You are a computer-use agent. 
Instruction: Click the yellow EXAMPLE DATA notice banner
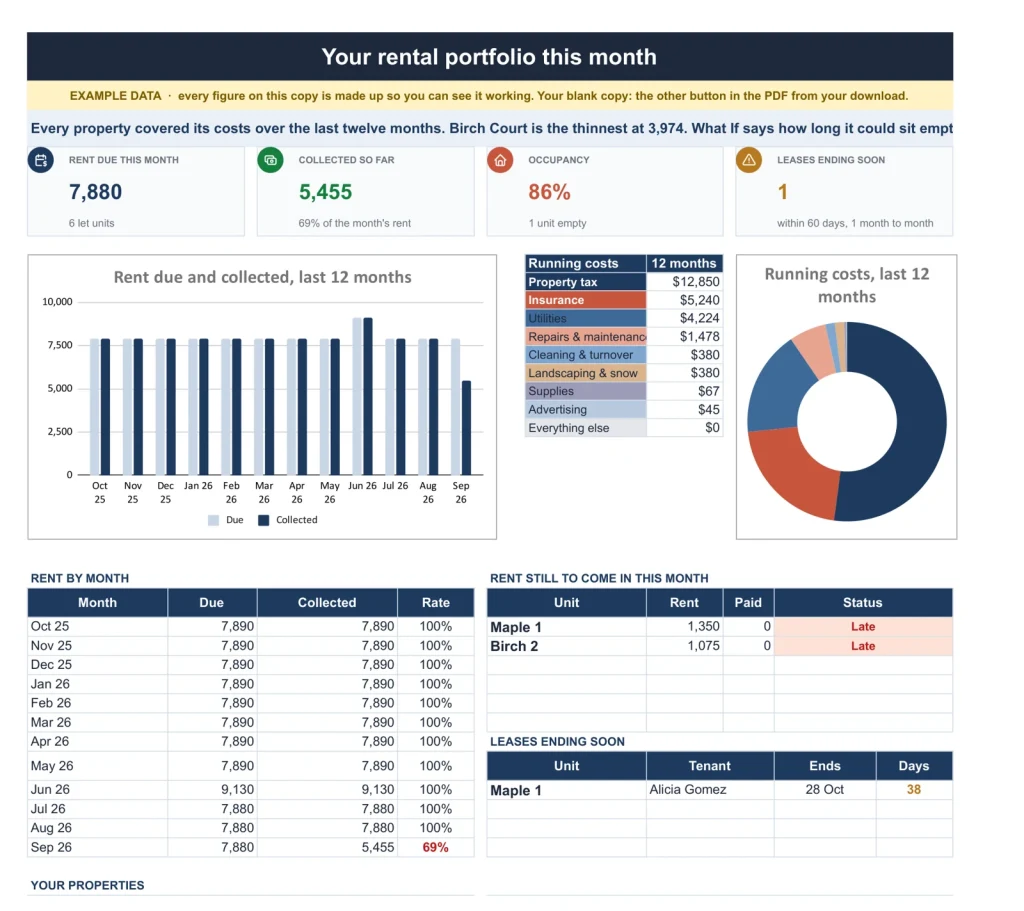pos(490,96)
